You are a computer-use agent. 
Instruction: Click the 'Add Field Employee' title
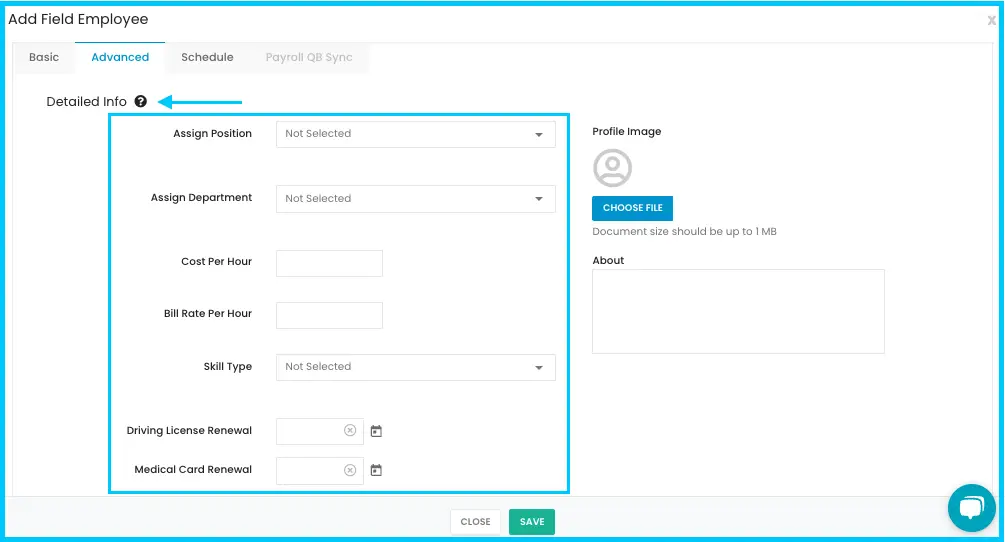78,19
